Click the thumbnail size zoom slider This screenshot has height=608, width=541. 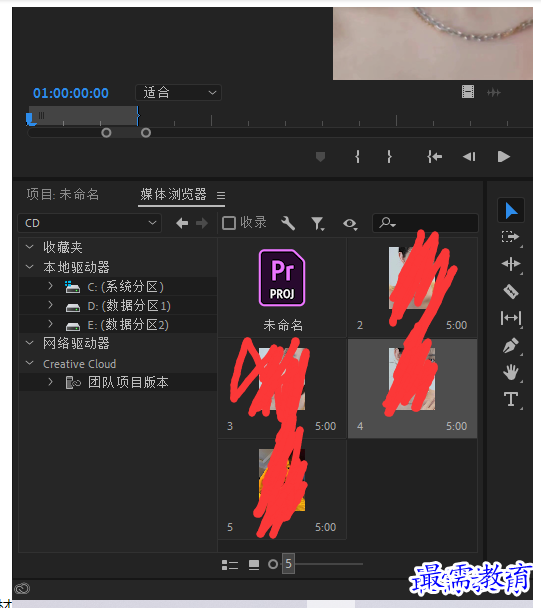tap(315, 564)
